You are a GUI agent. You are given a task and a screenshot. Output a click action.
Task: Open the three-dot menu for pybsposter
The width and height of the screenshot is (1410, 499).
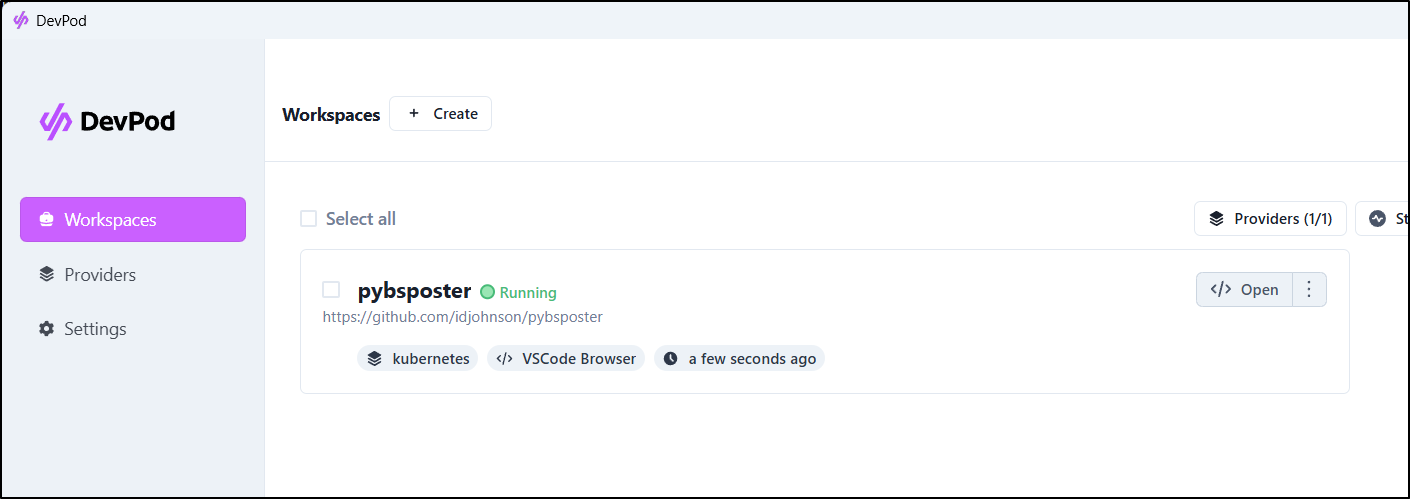1309,290
